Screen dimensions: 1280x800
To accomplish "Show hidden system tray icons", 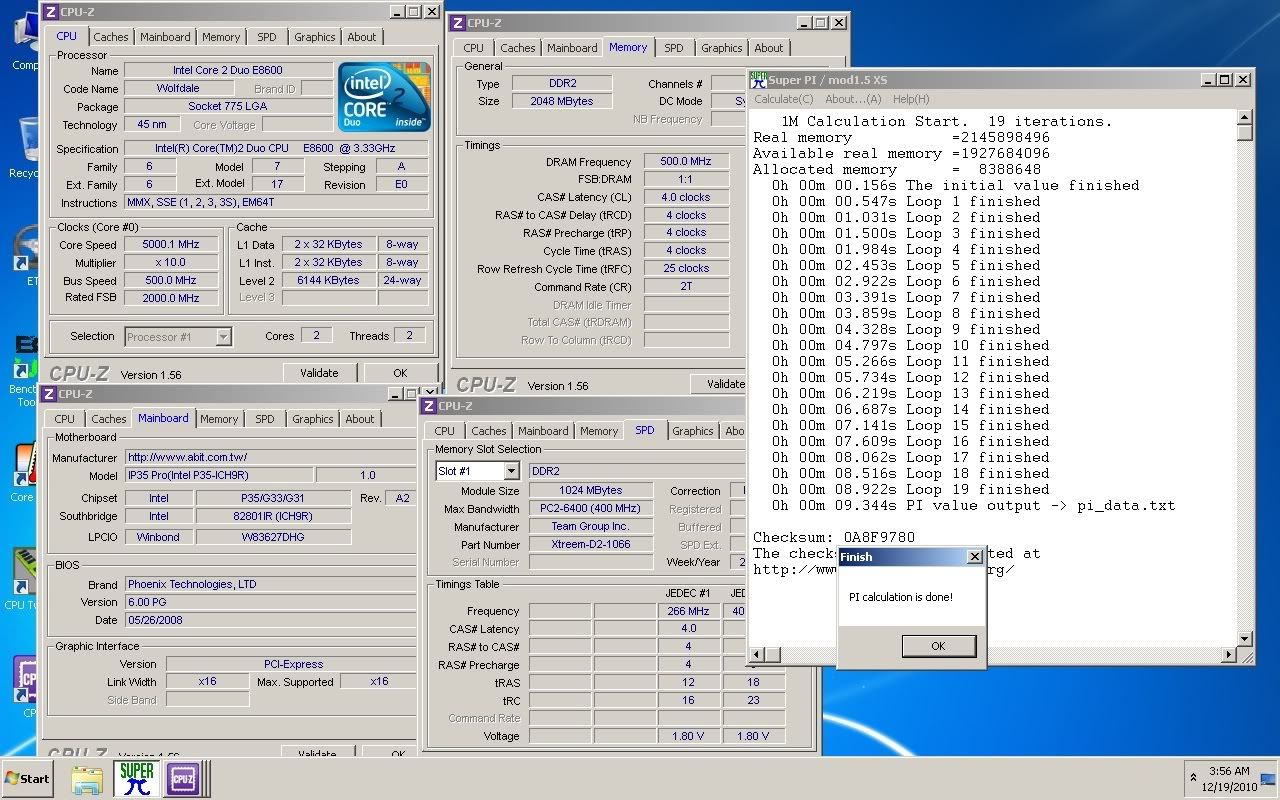I will point(1192,778).
